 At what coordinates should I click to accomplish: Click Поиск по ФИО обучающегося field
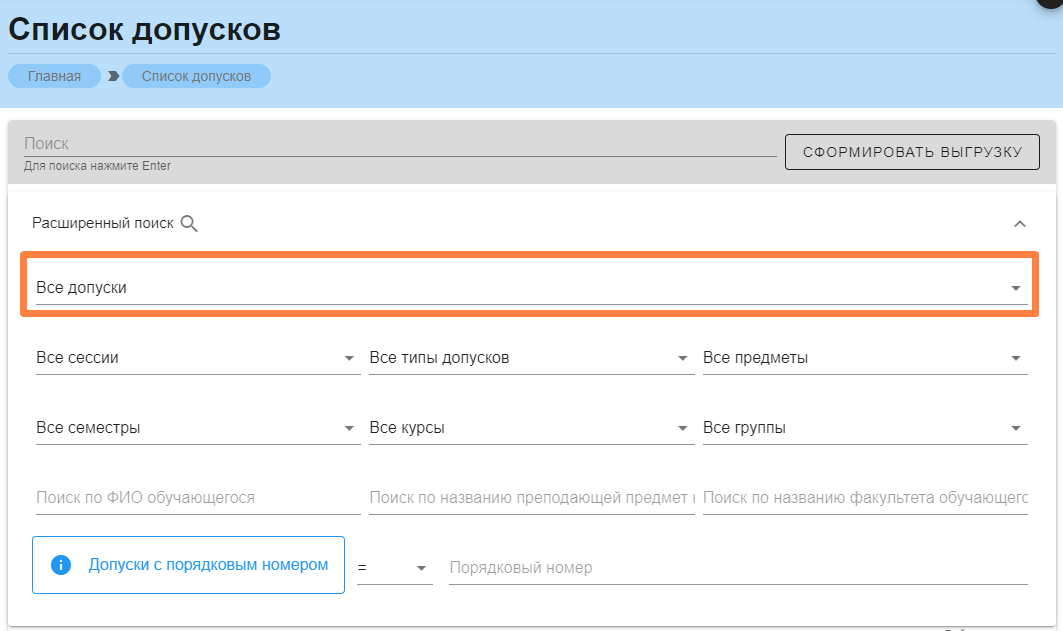[x=196, y=498]
